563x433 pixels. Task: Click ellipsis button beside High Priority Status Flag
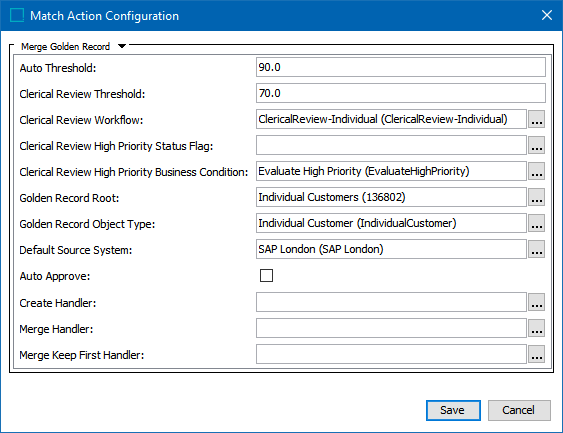536,145
